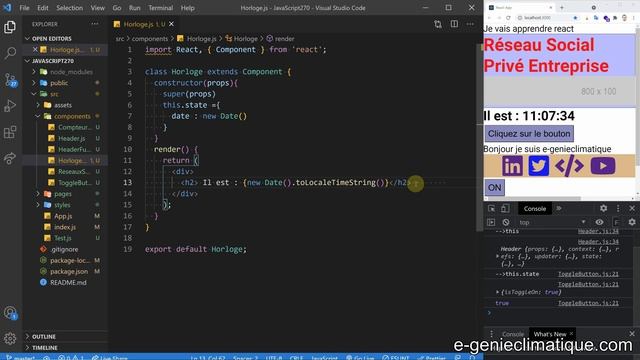Toggle the DevTools device toolbar
This screenshot has width=640, height=360.
tap(505, 208)
